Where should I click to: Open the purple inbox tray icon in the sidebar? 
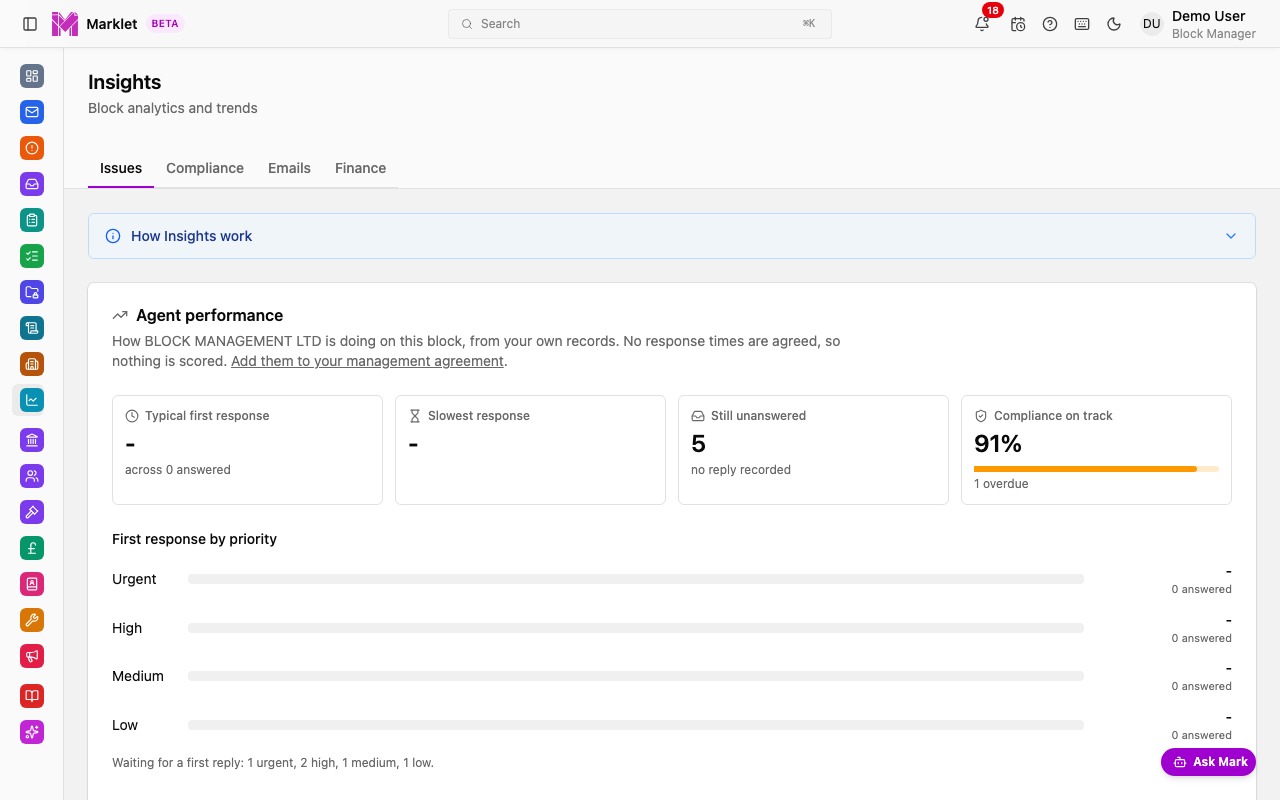(x=32, y=184)
